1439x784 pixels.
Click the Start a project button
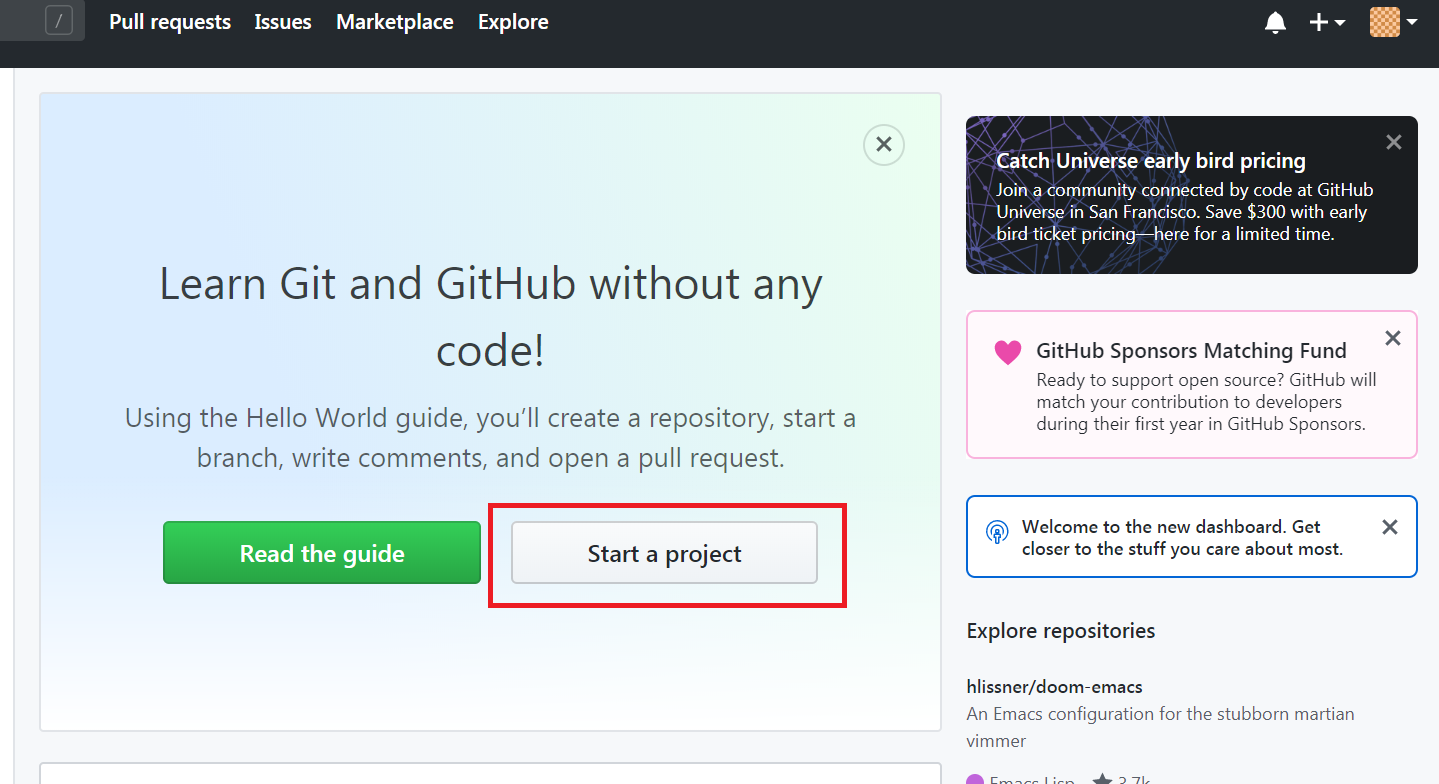[664, 553]
